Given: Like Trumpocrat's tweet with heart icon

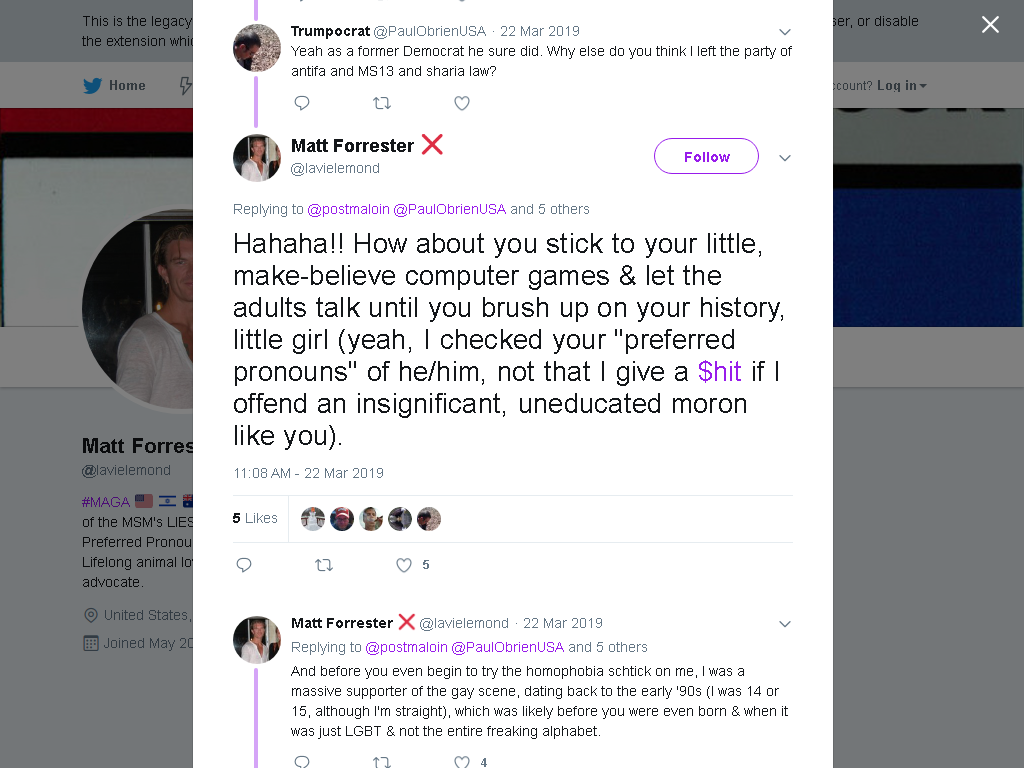Looking at the screenshot, I should (462, 103).
